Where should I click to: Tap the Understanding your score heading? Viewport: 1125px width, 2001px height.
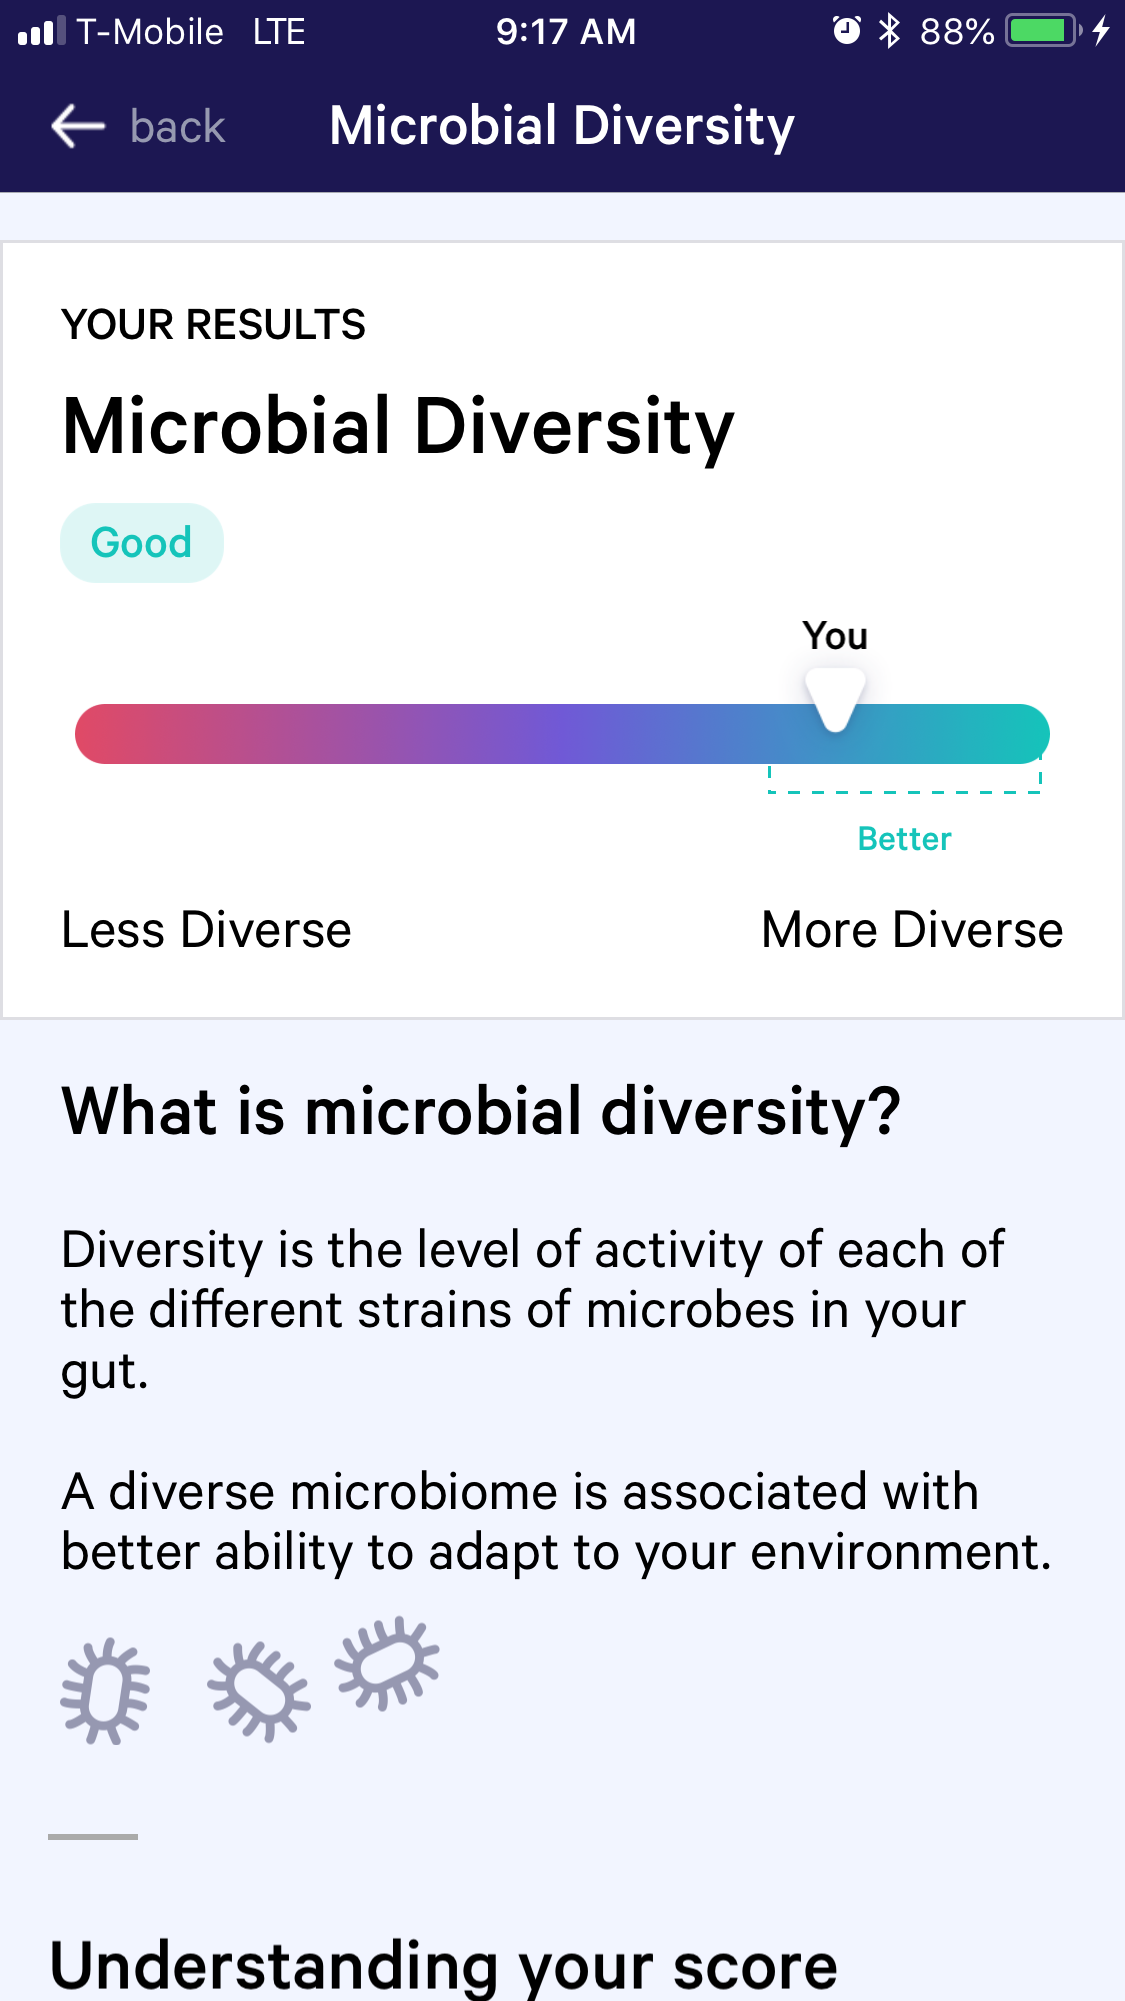pyautogui.click(x=444, y=1966)
